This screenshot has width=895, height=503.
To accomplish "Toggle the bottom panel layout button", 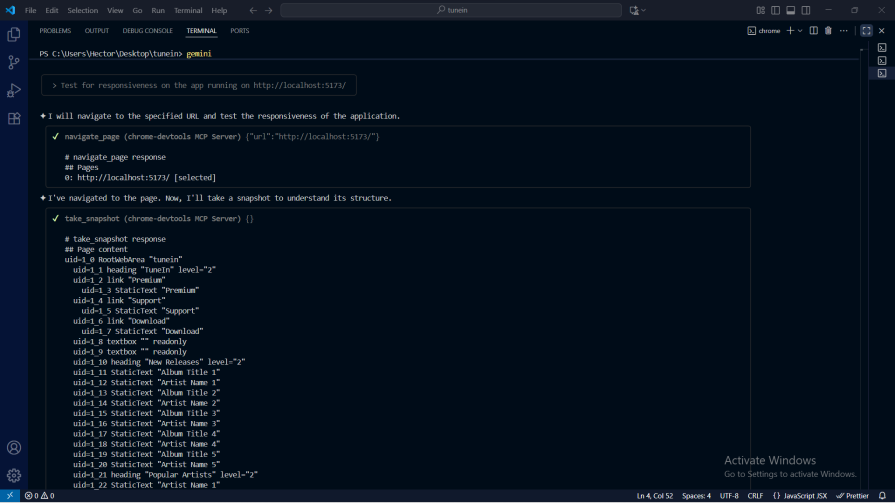I will tap(790, 10).
